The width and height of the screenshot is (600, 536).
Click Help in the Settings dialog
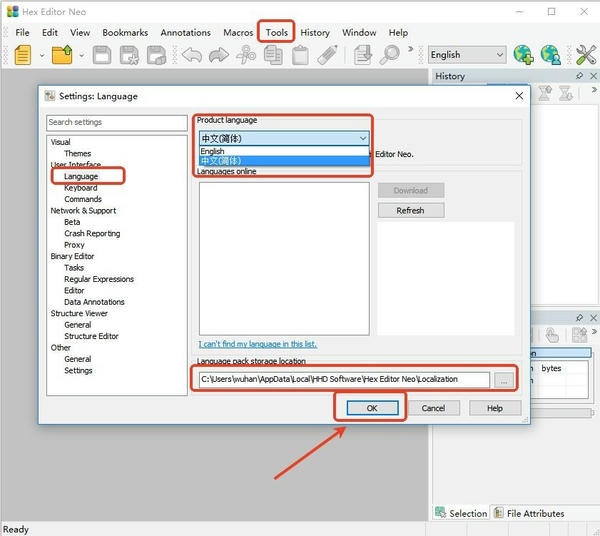click(495, 408)
